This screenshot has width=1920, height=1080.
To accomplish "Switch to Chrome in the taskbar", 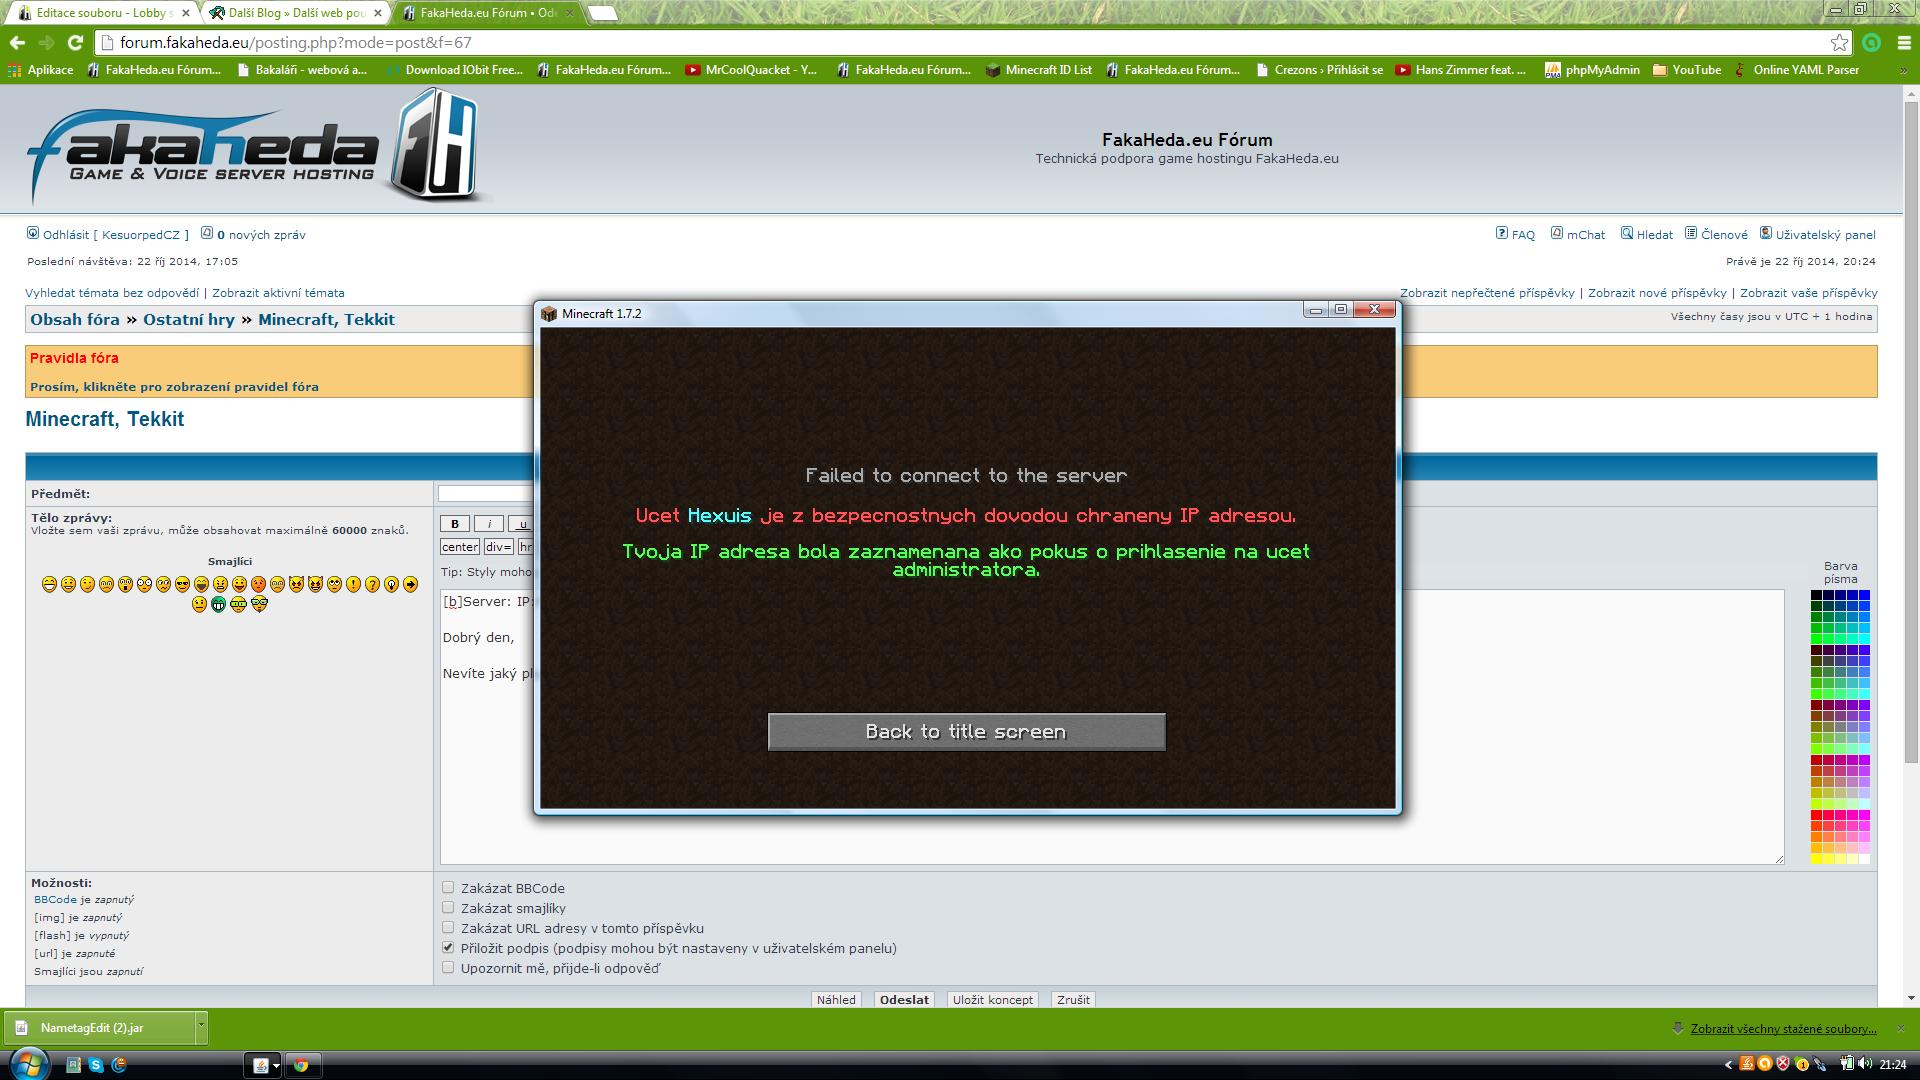I will (x=301, y=1065).
